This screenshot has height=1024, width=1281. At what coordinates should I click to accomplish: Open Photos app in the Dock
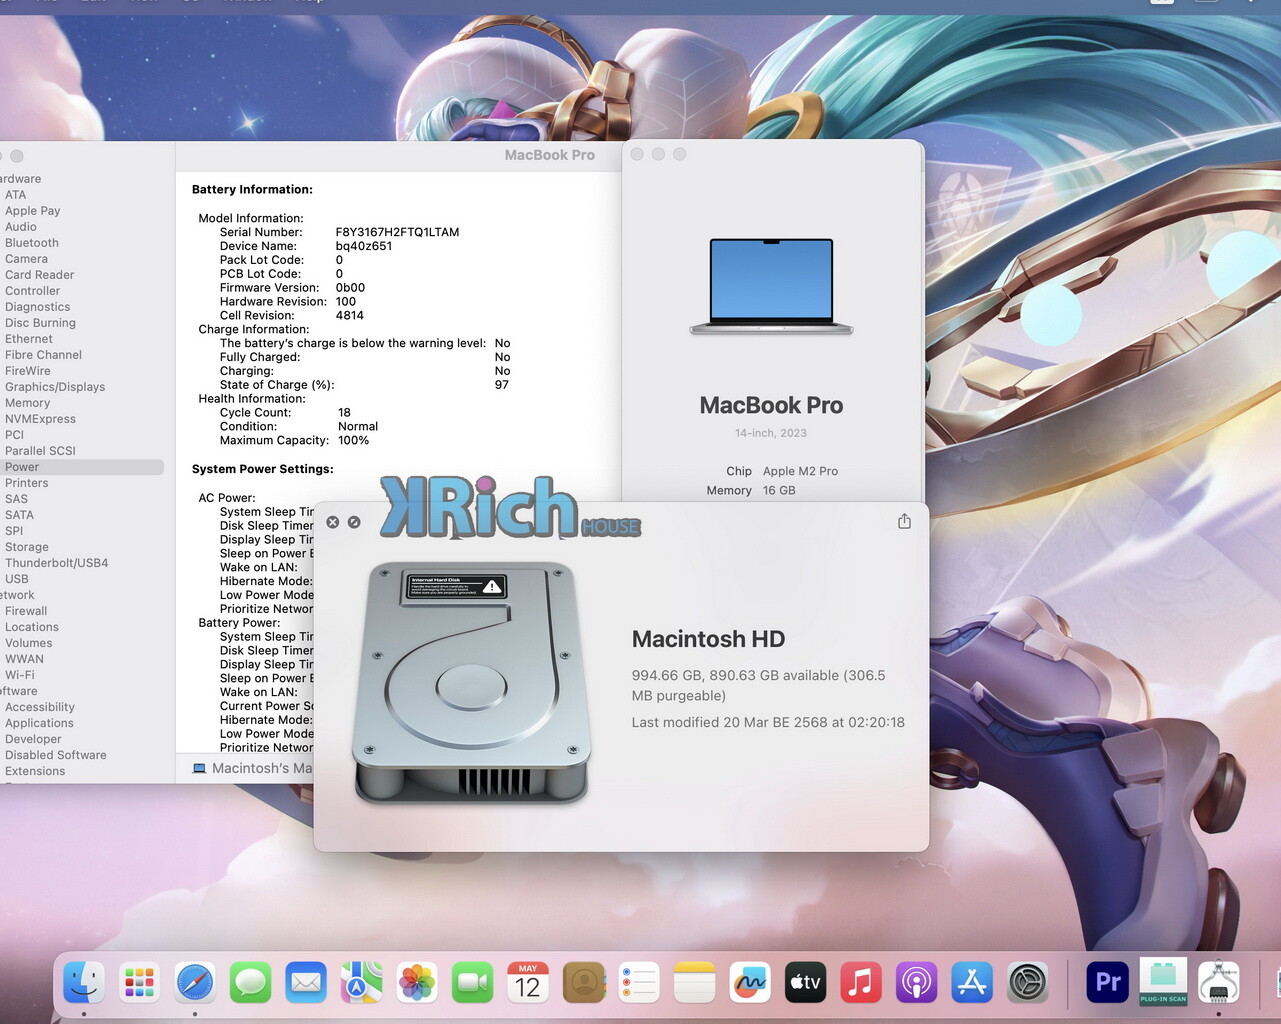pos(417,982)
